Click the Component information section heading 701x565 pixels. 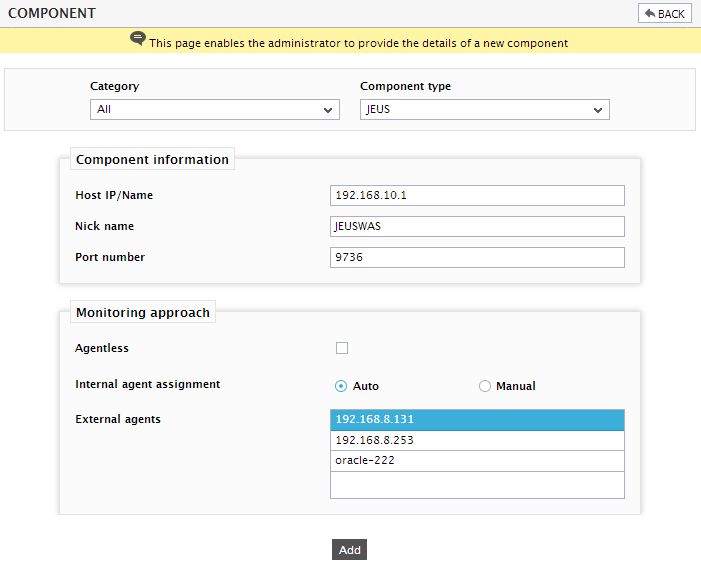[152, 159]
